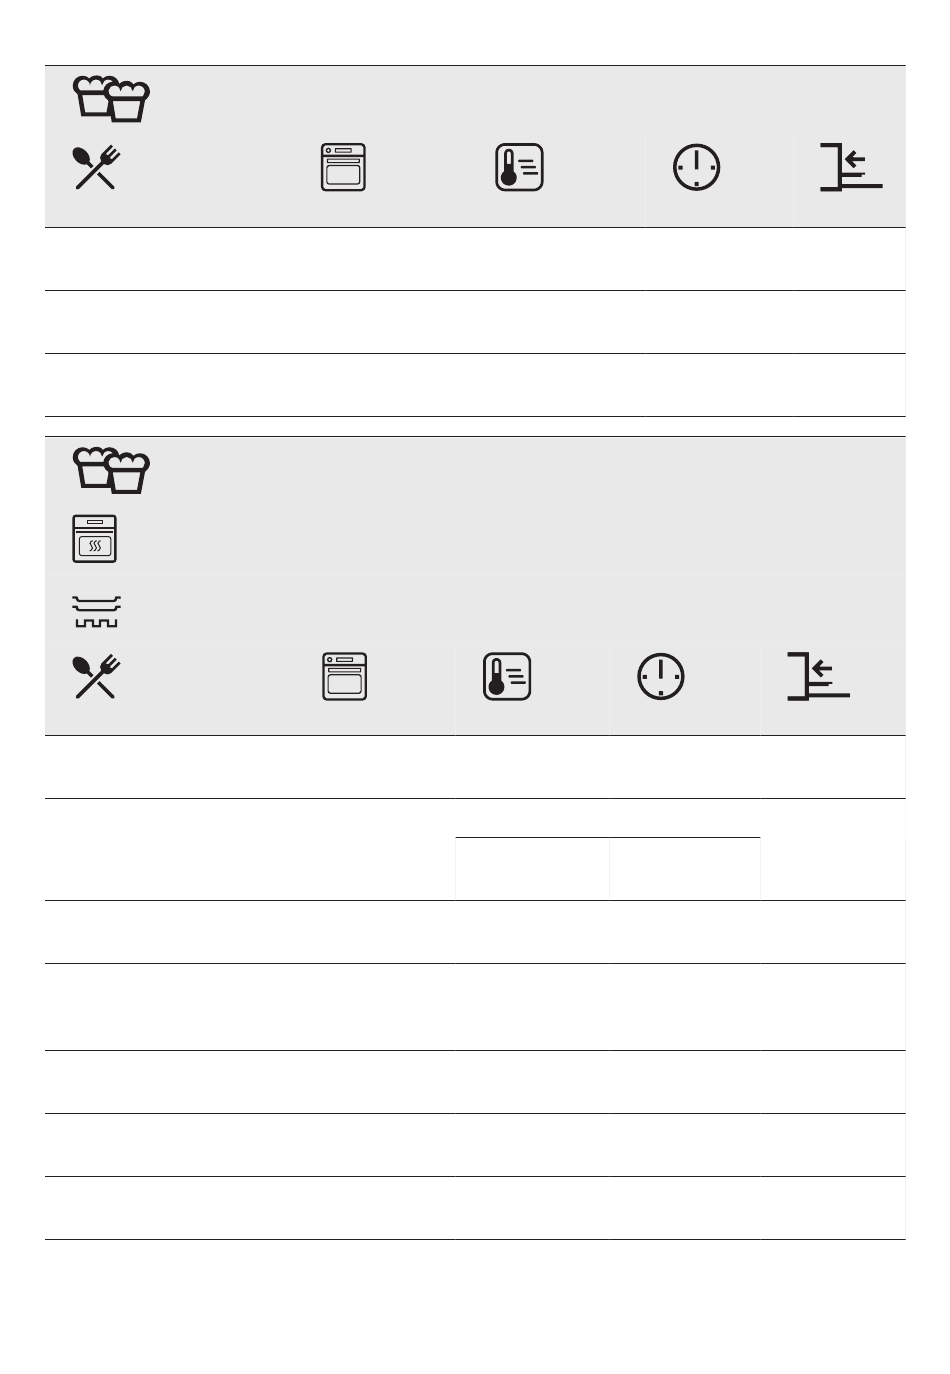Click the muffins icon heading the second table
Image resolution: width=950 pixels, height=1374 pixels.
tap(112, 470)
